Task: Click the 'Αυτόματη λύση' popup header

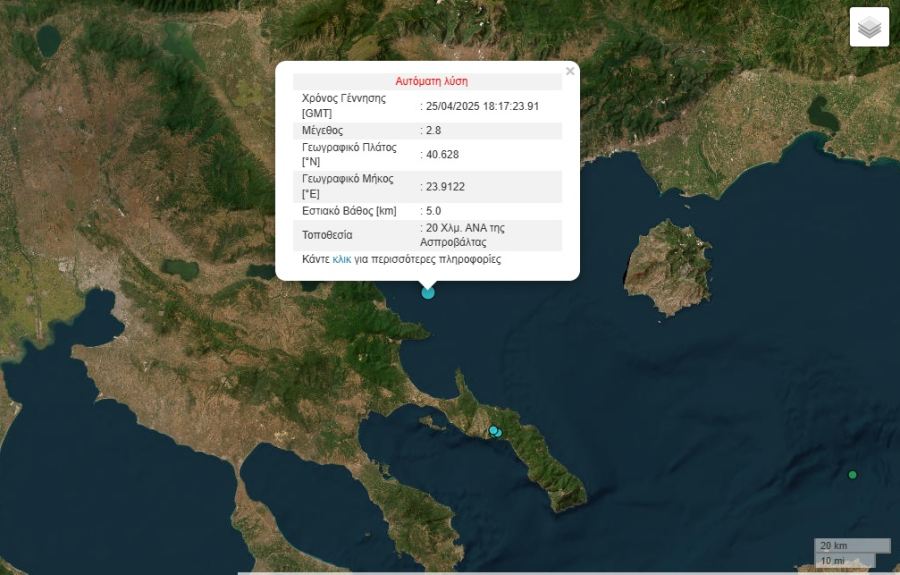Action: pos(431,81)
